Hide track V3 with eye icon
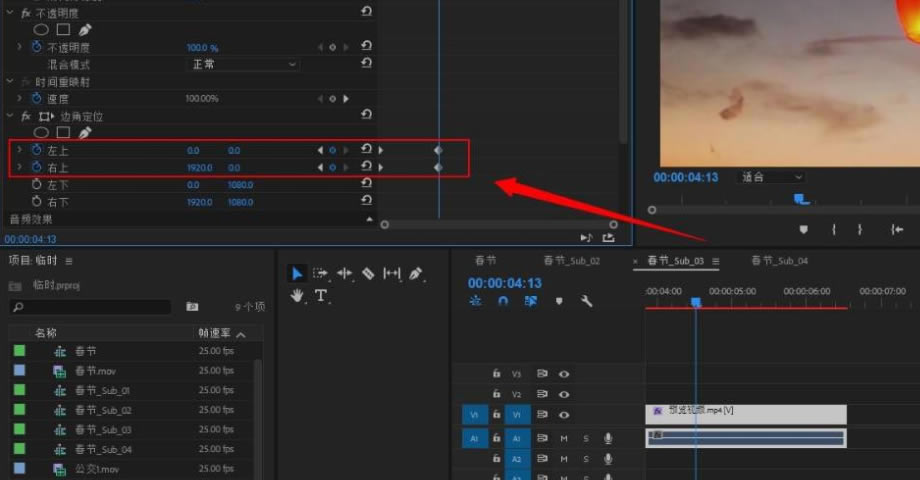The width and height of the screenshot is (920, 480). (x=564, y=374)
